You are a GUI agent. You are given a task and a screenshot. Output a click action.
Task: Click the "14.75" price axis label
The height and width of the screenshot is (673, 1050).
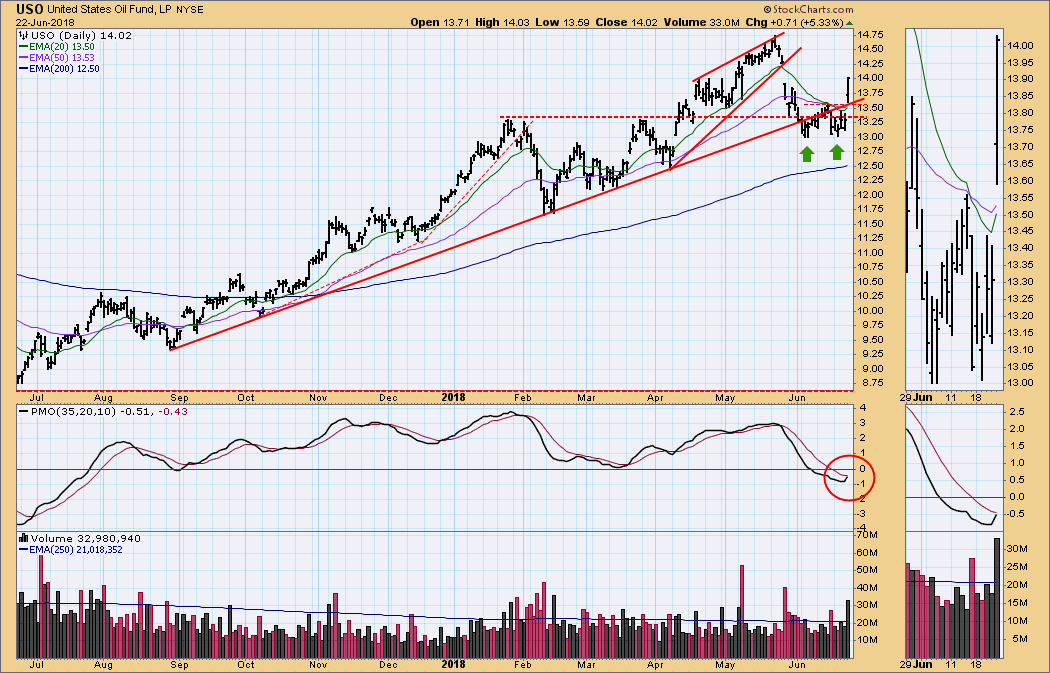[871, 35]
